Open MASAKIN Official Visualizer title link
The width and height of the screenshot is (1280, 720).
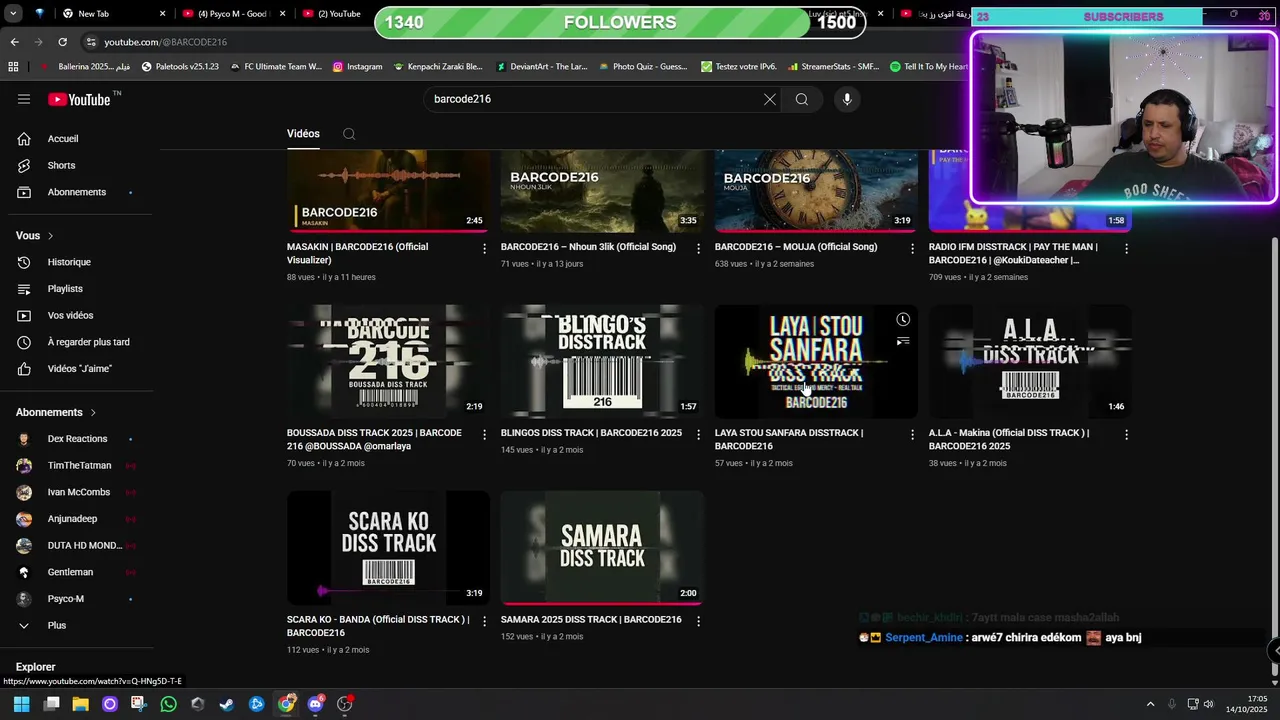tap(357, 253)
